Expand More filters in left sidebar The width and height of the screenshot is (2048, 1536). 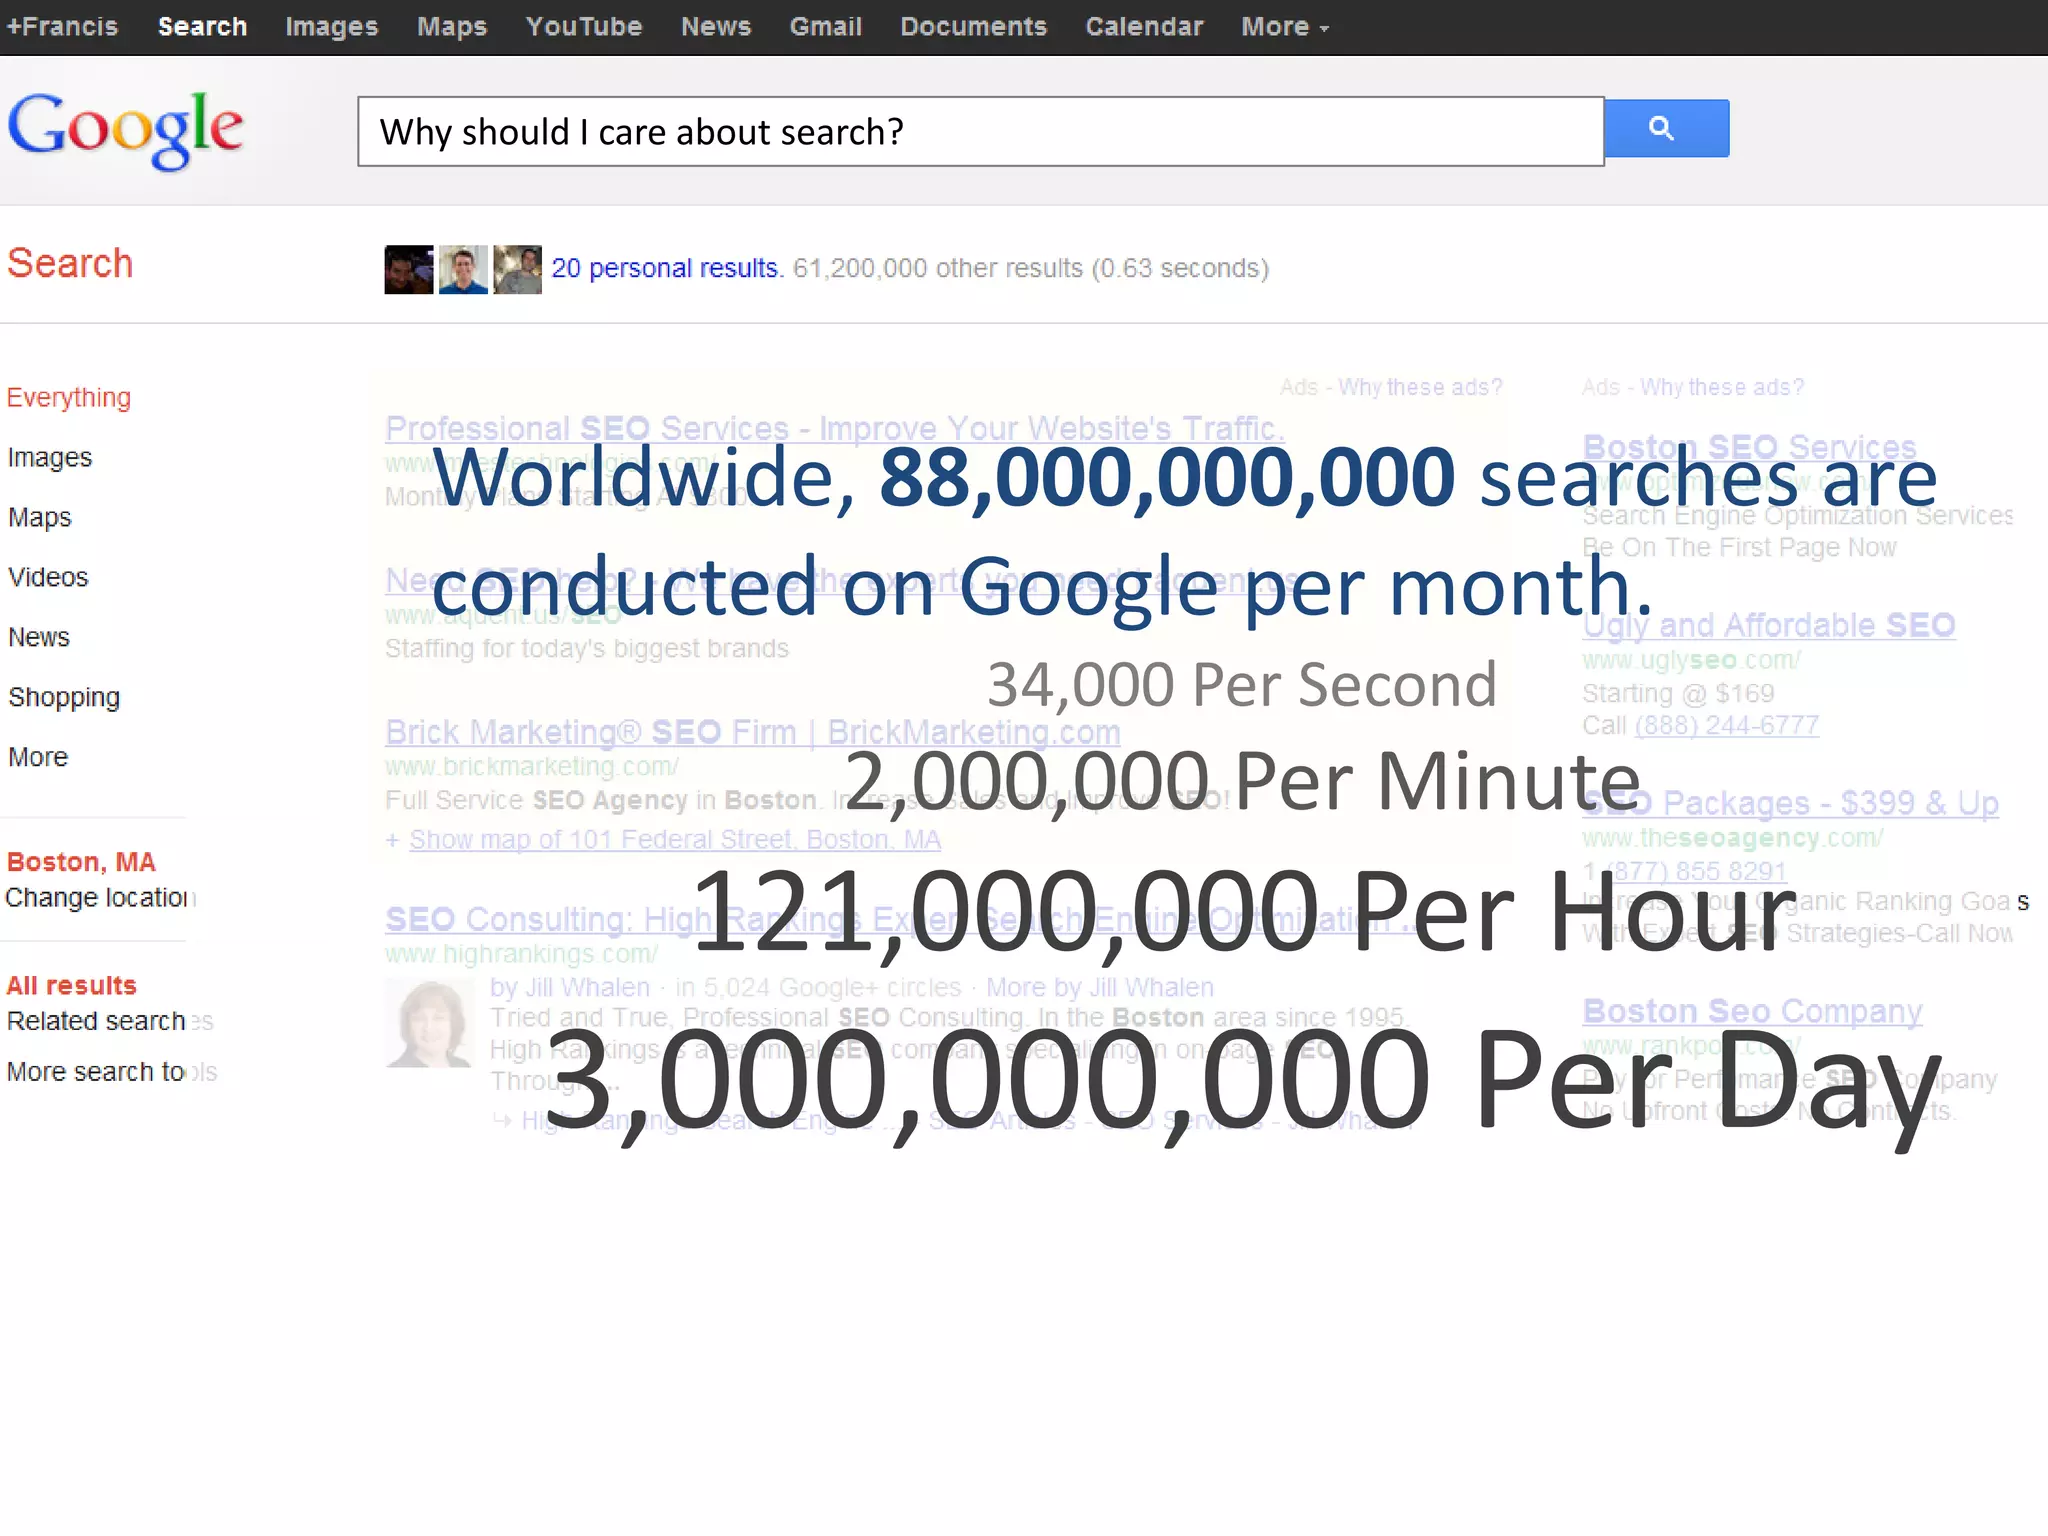(38, 757)
